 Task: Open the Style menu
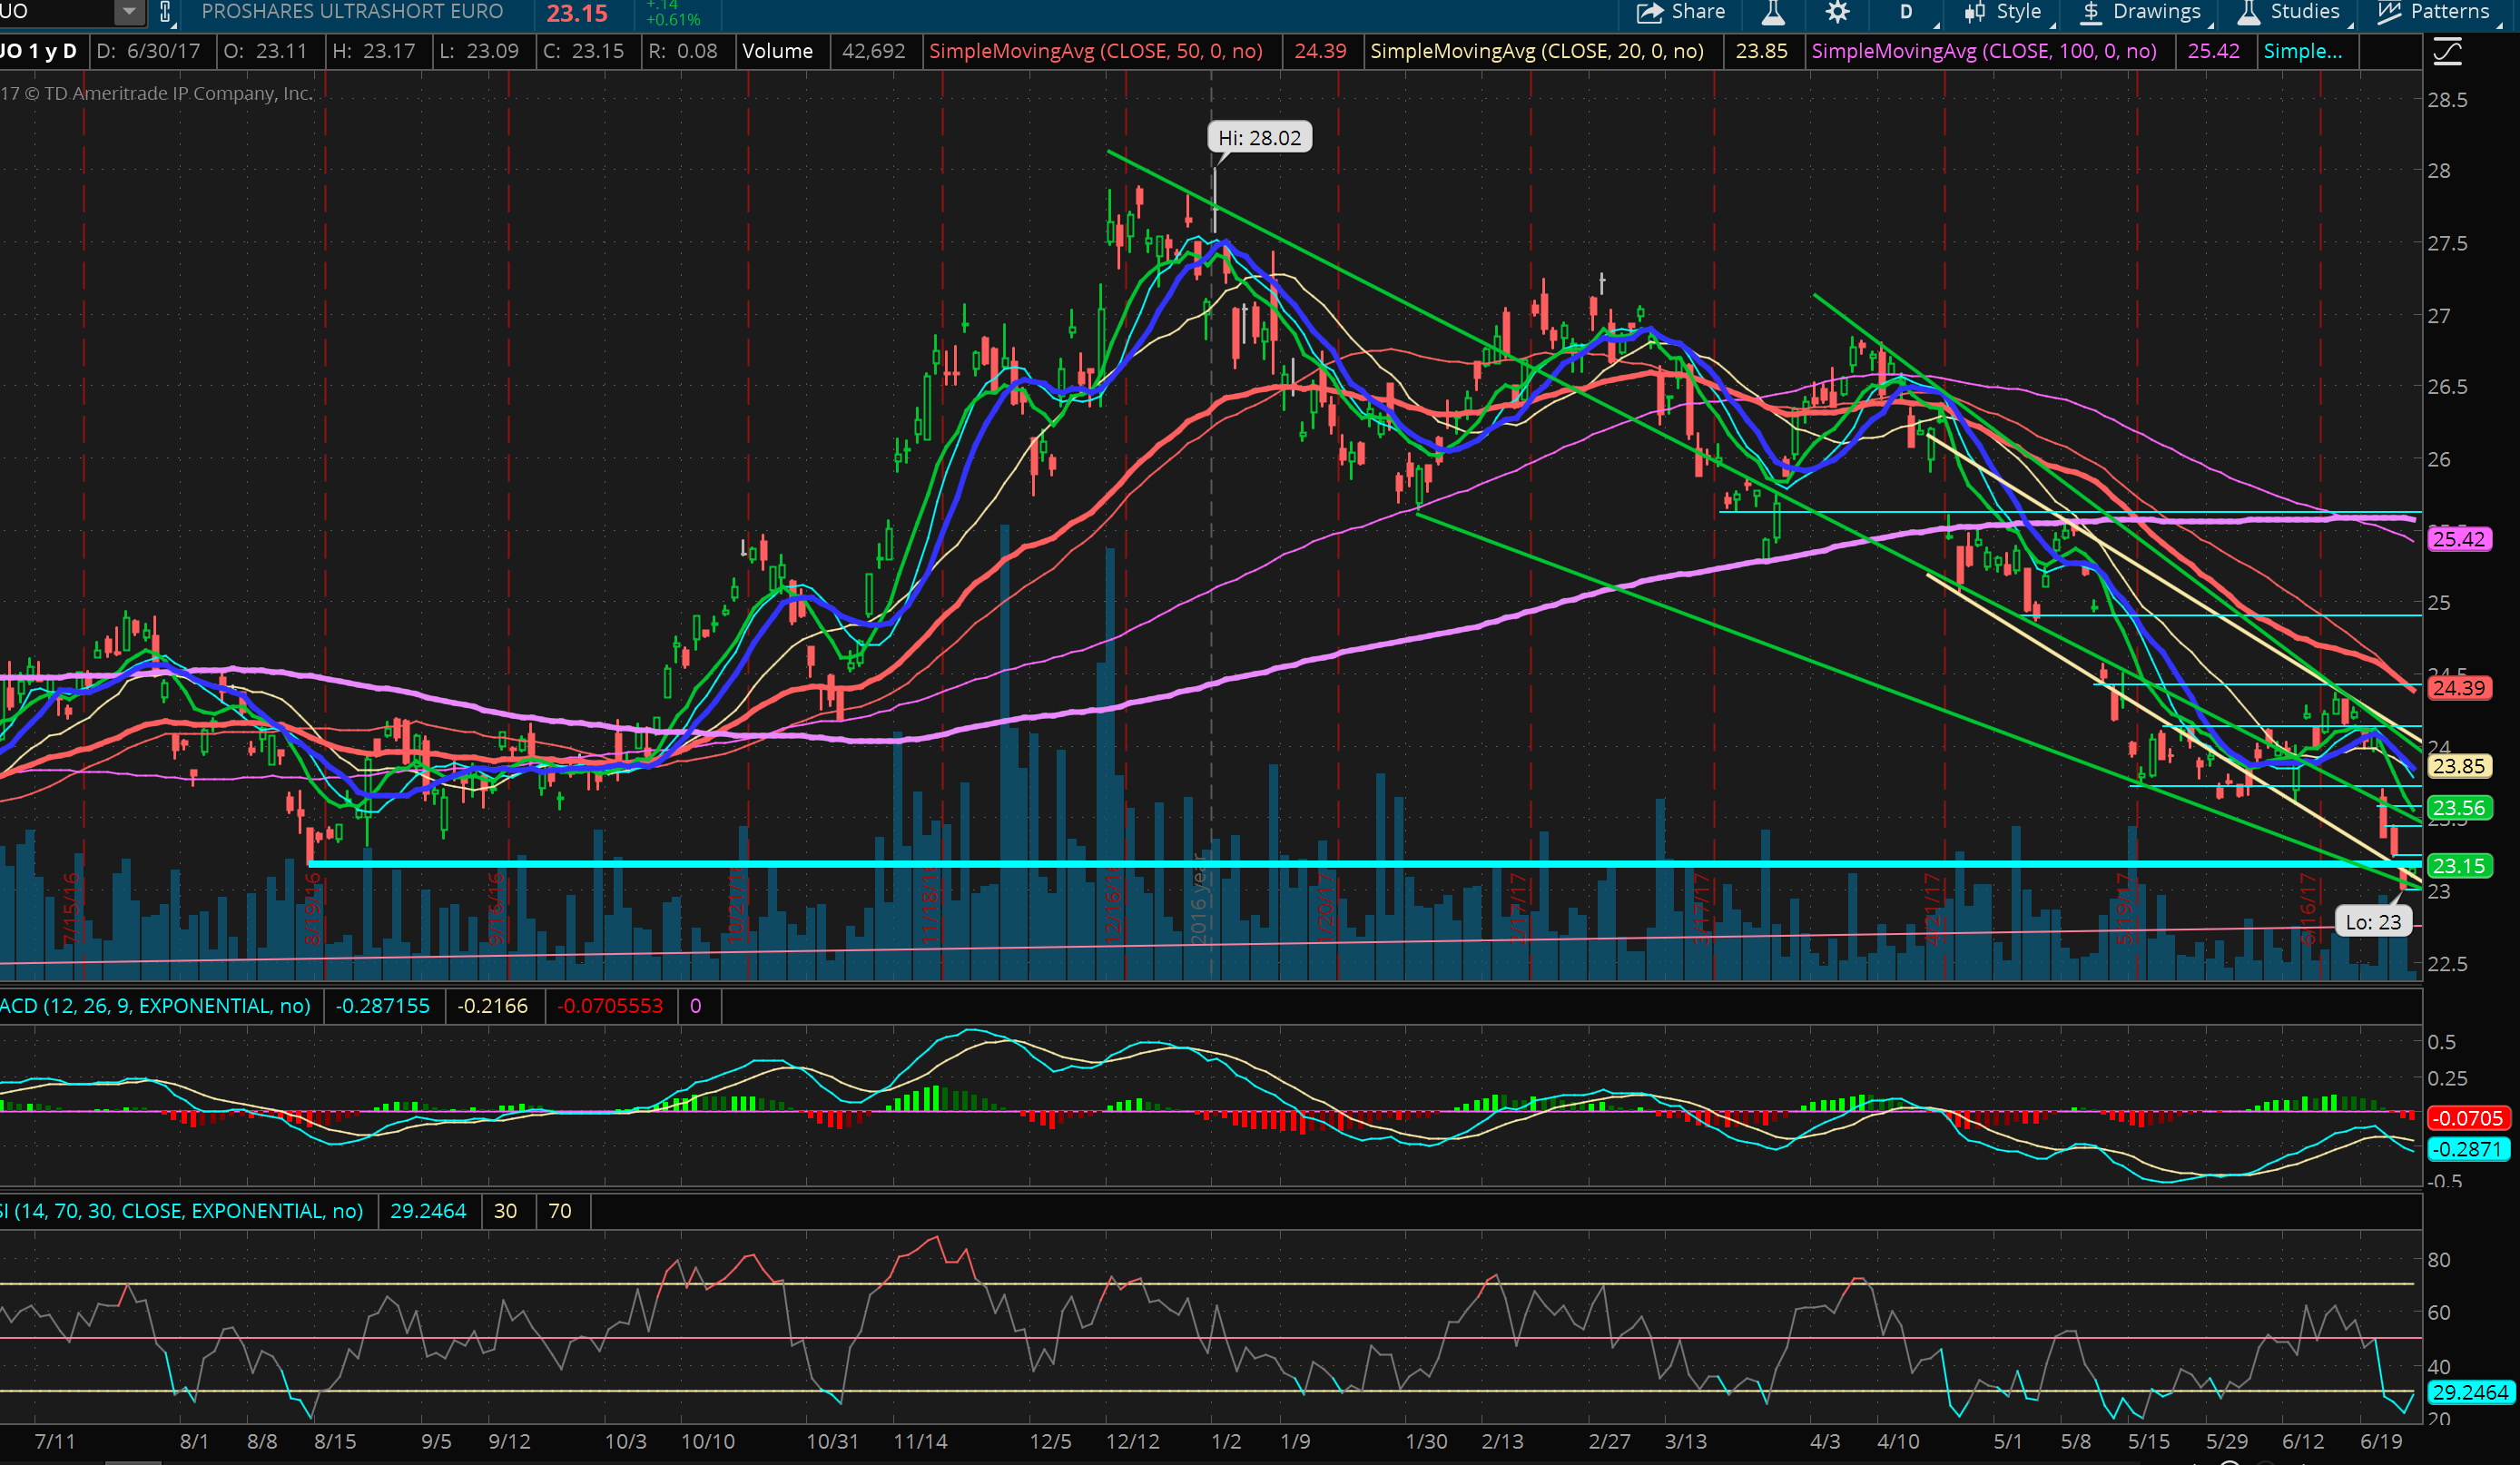tap(2017, 12)
